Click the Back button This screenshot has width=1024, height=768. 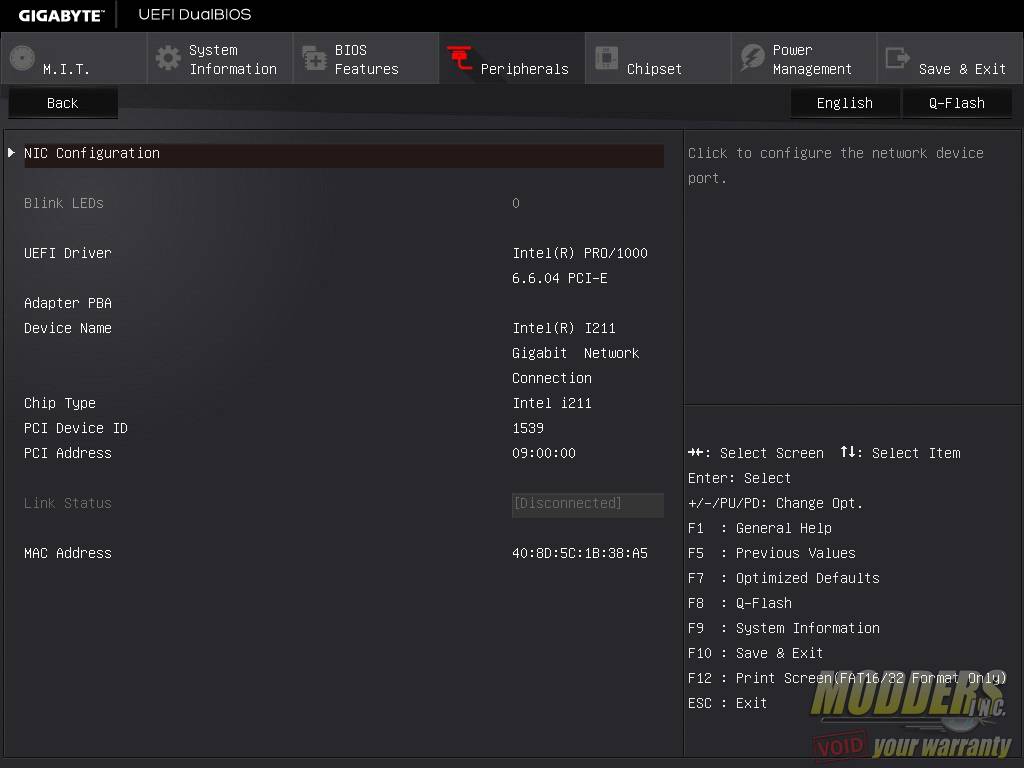tap(63, 103)
